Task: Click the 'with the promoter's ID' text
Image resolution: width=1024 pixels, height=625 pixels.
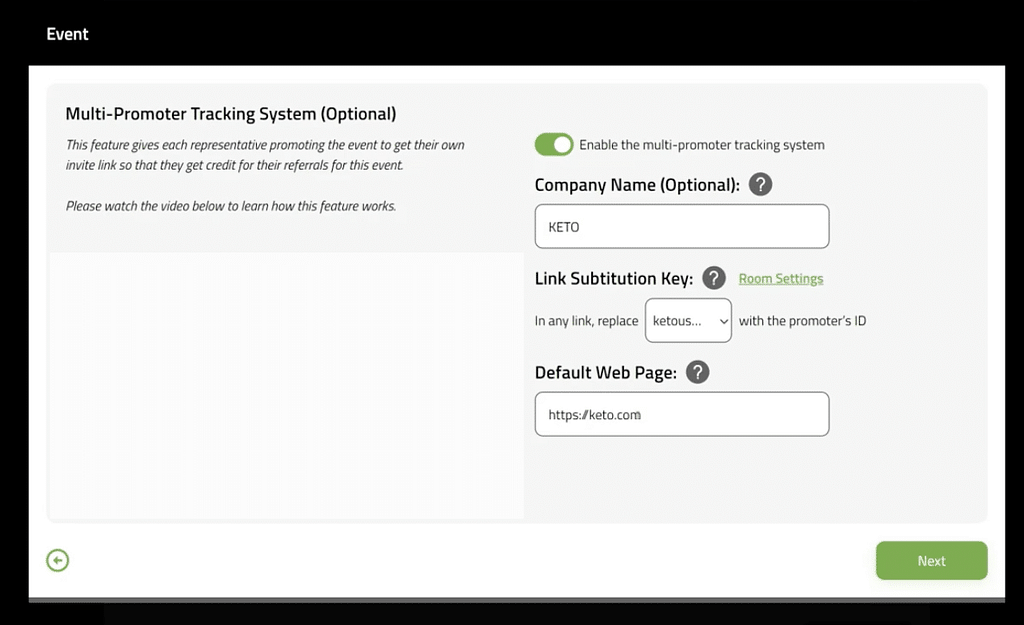Action: click(802, 321)
